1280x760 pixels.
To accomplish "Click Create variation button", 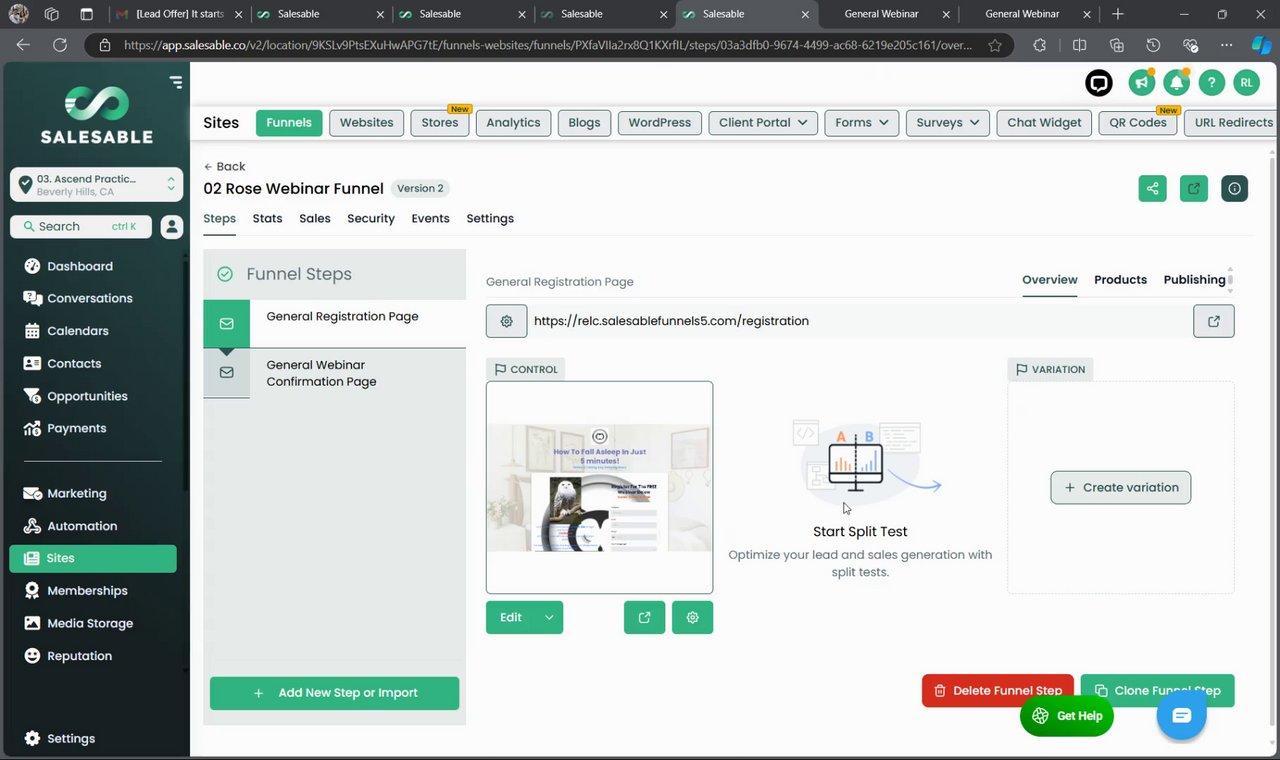I will click(1120, 487).
